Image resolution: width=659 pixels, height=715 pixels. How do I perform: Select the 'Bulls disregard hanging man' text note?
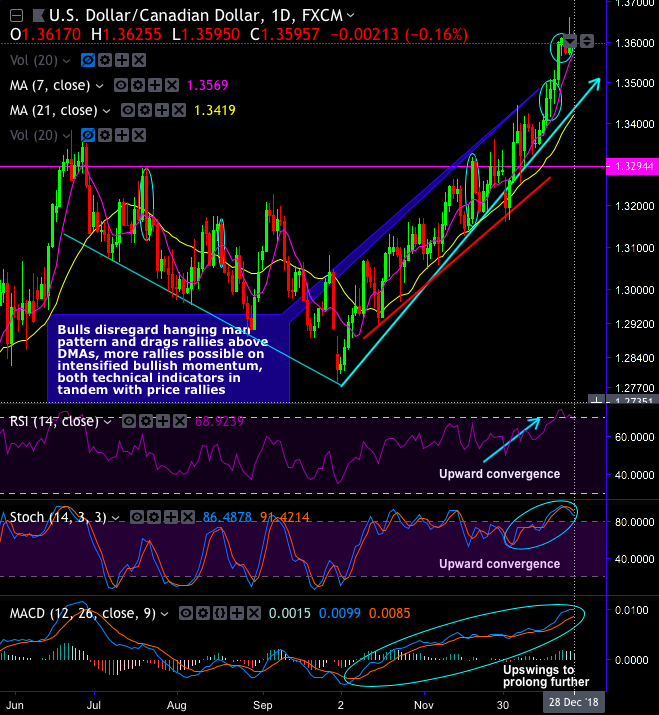coord(168,359)
